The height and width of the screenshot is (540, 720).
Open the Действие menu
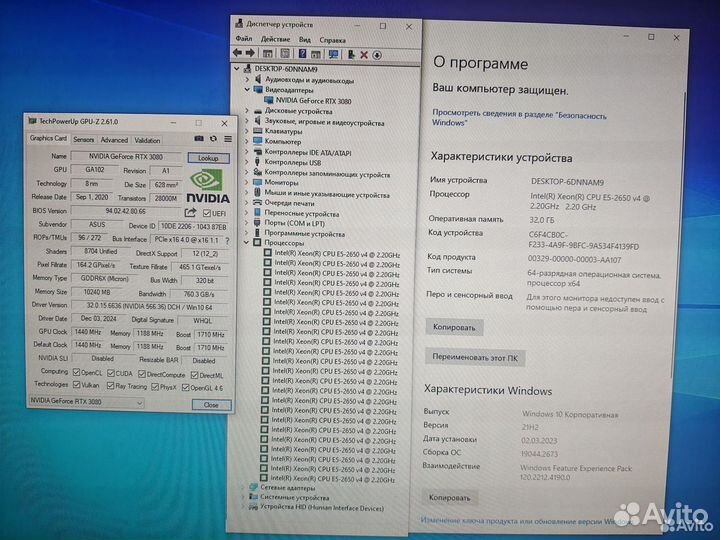point(276,39)
